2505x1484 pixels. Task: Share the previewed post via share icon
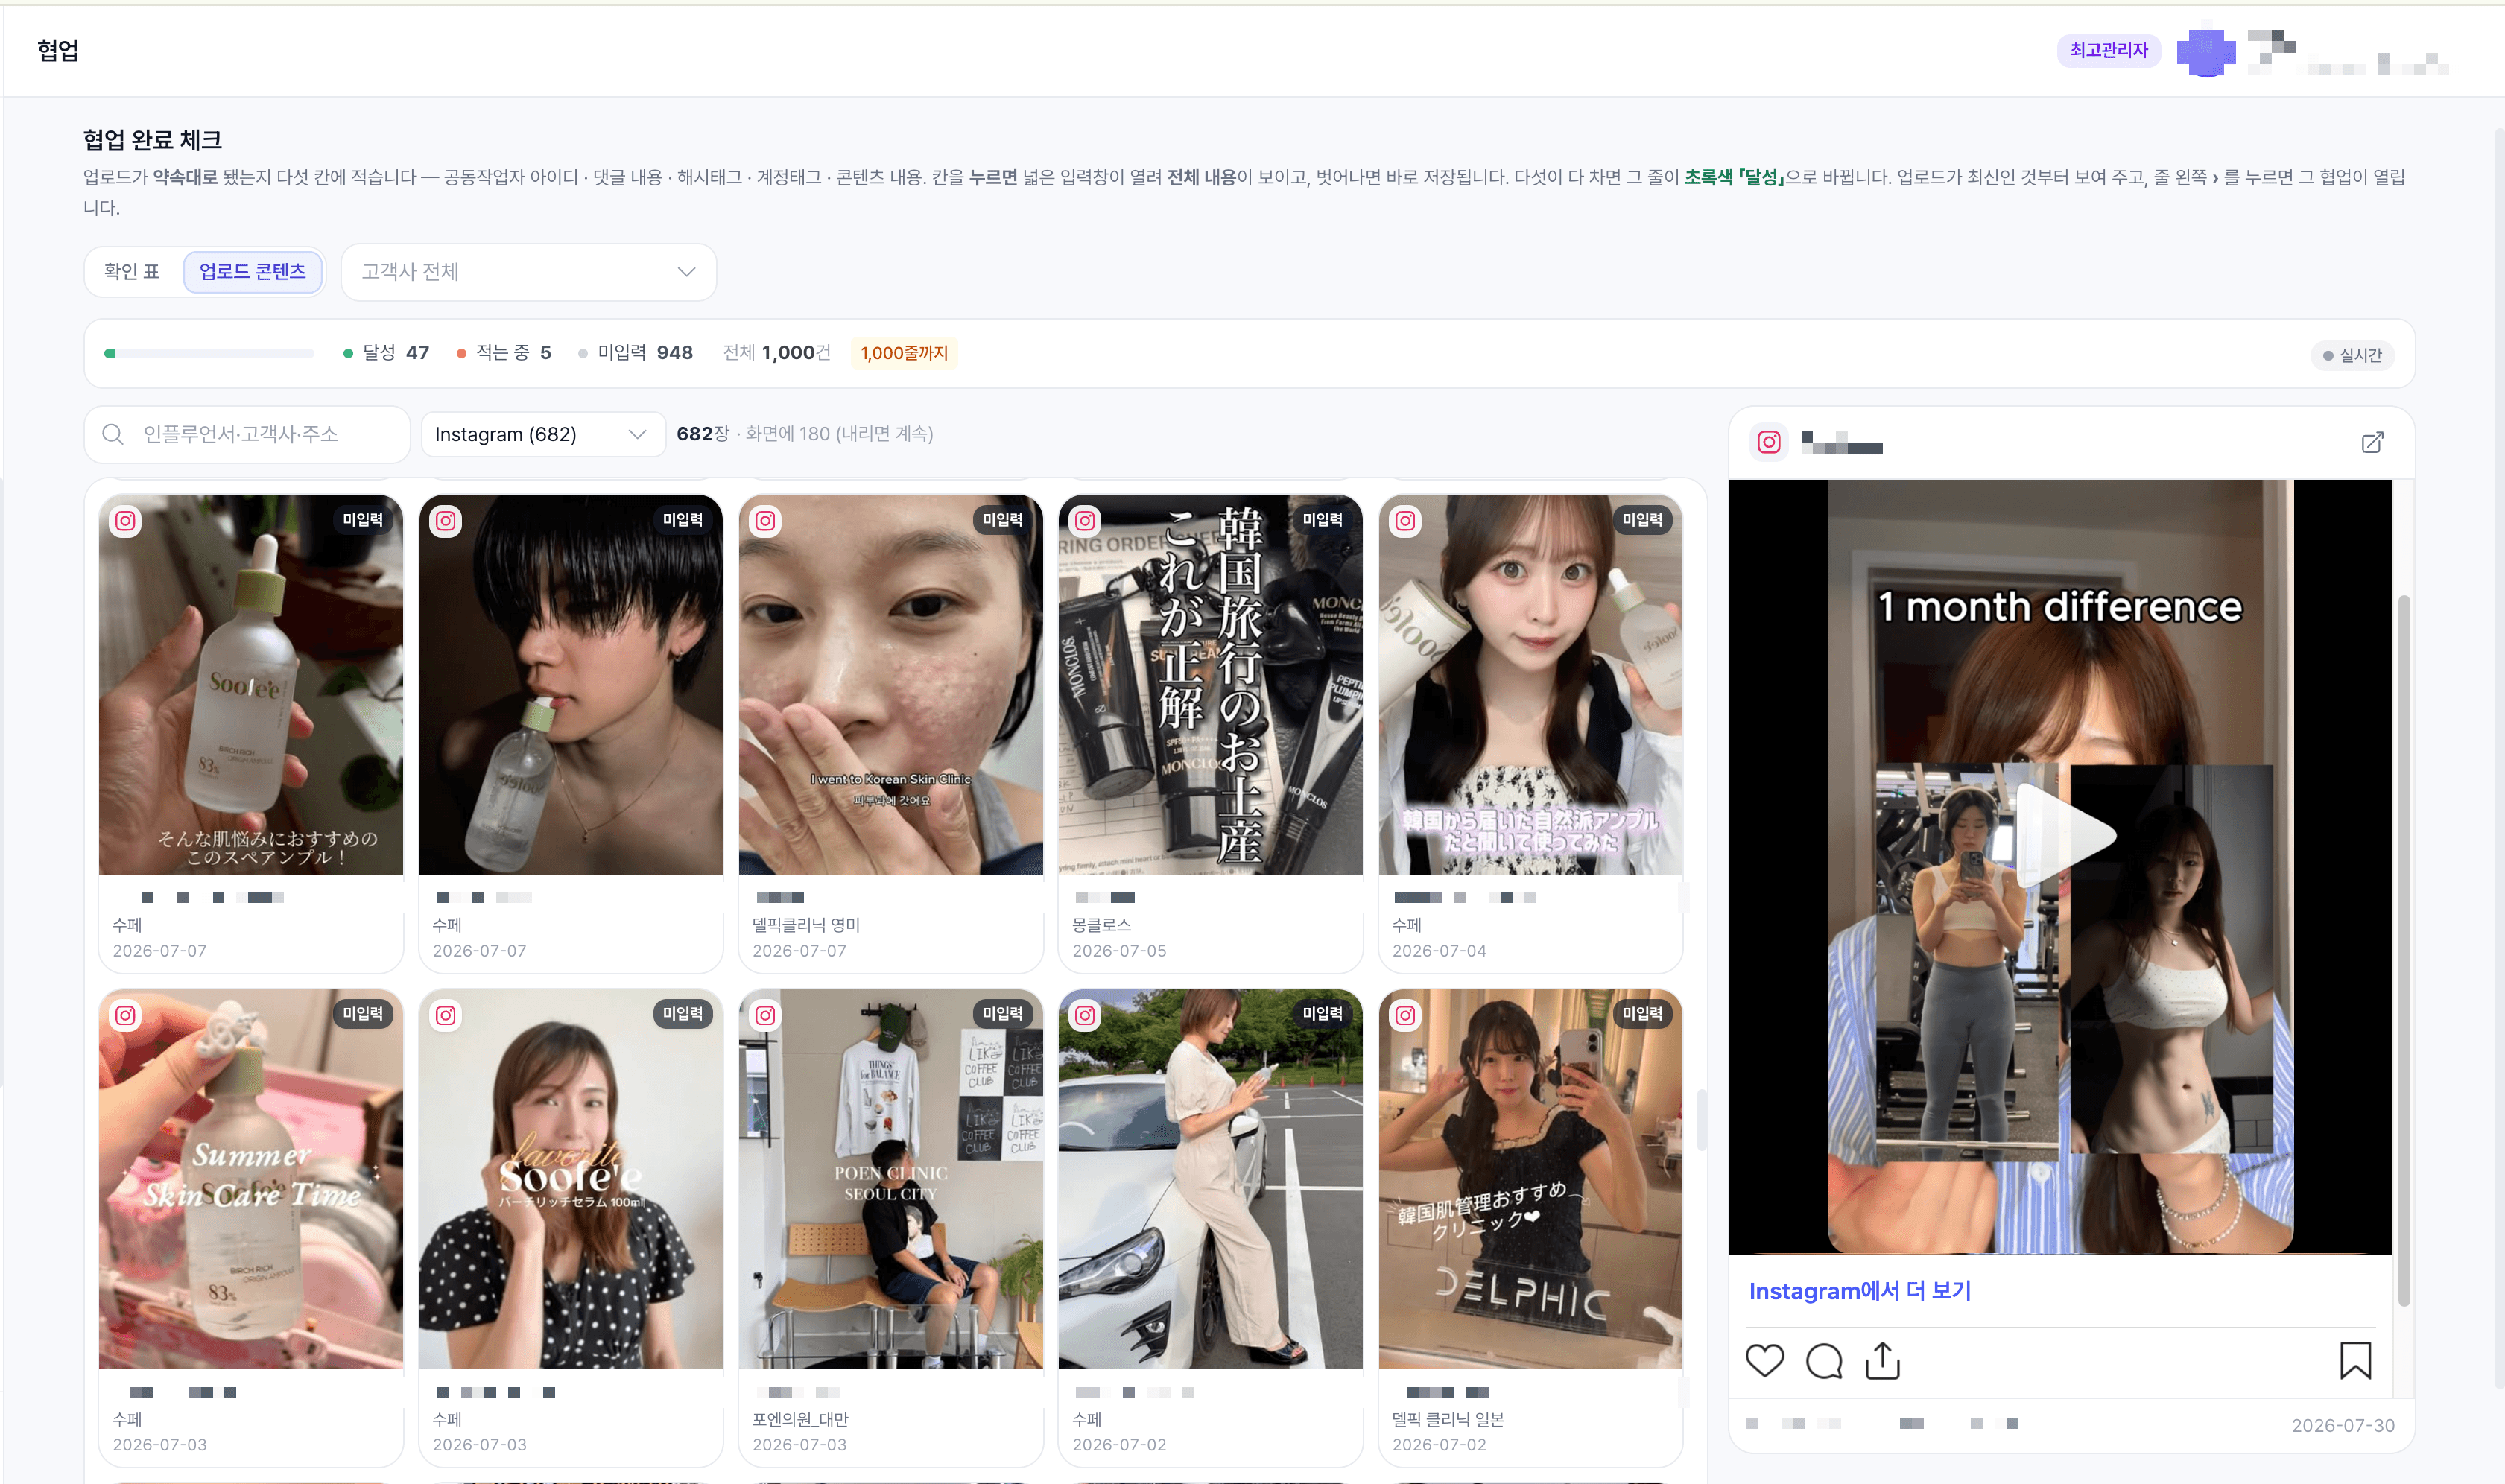click(x=1882, y=1360)
